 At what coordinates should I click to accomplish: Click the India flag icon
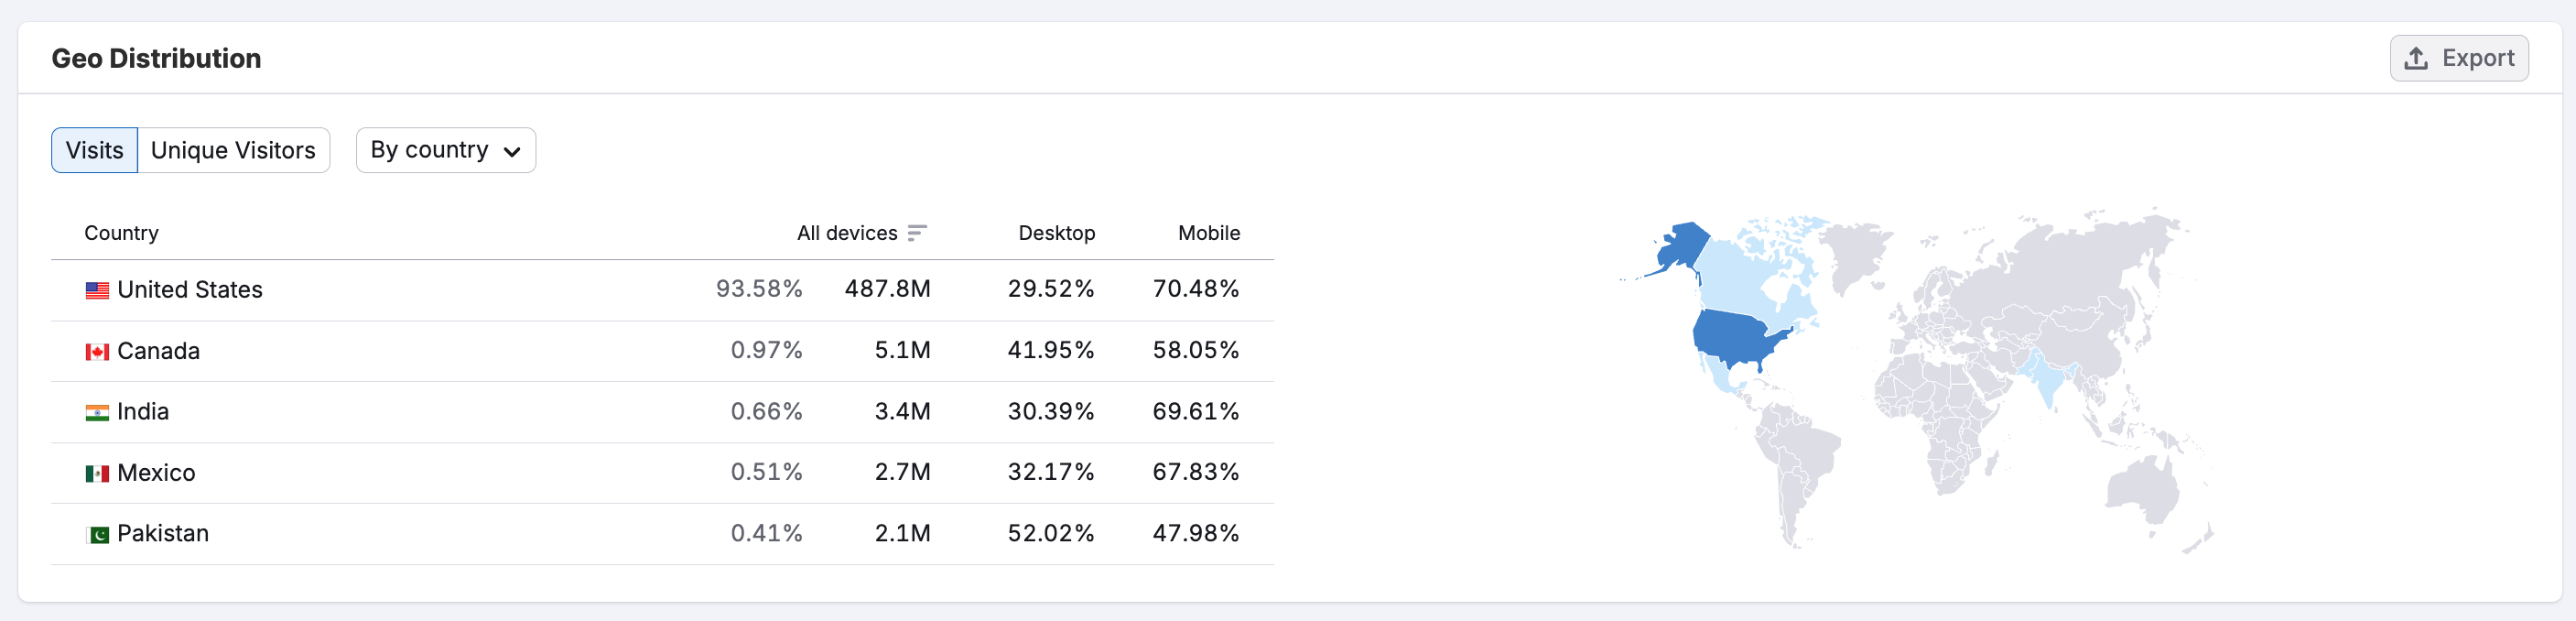click(97, 413)
